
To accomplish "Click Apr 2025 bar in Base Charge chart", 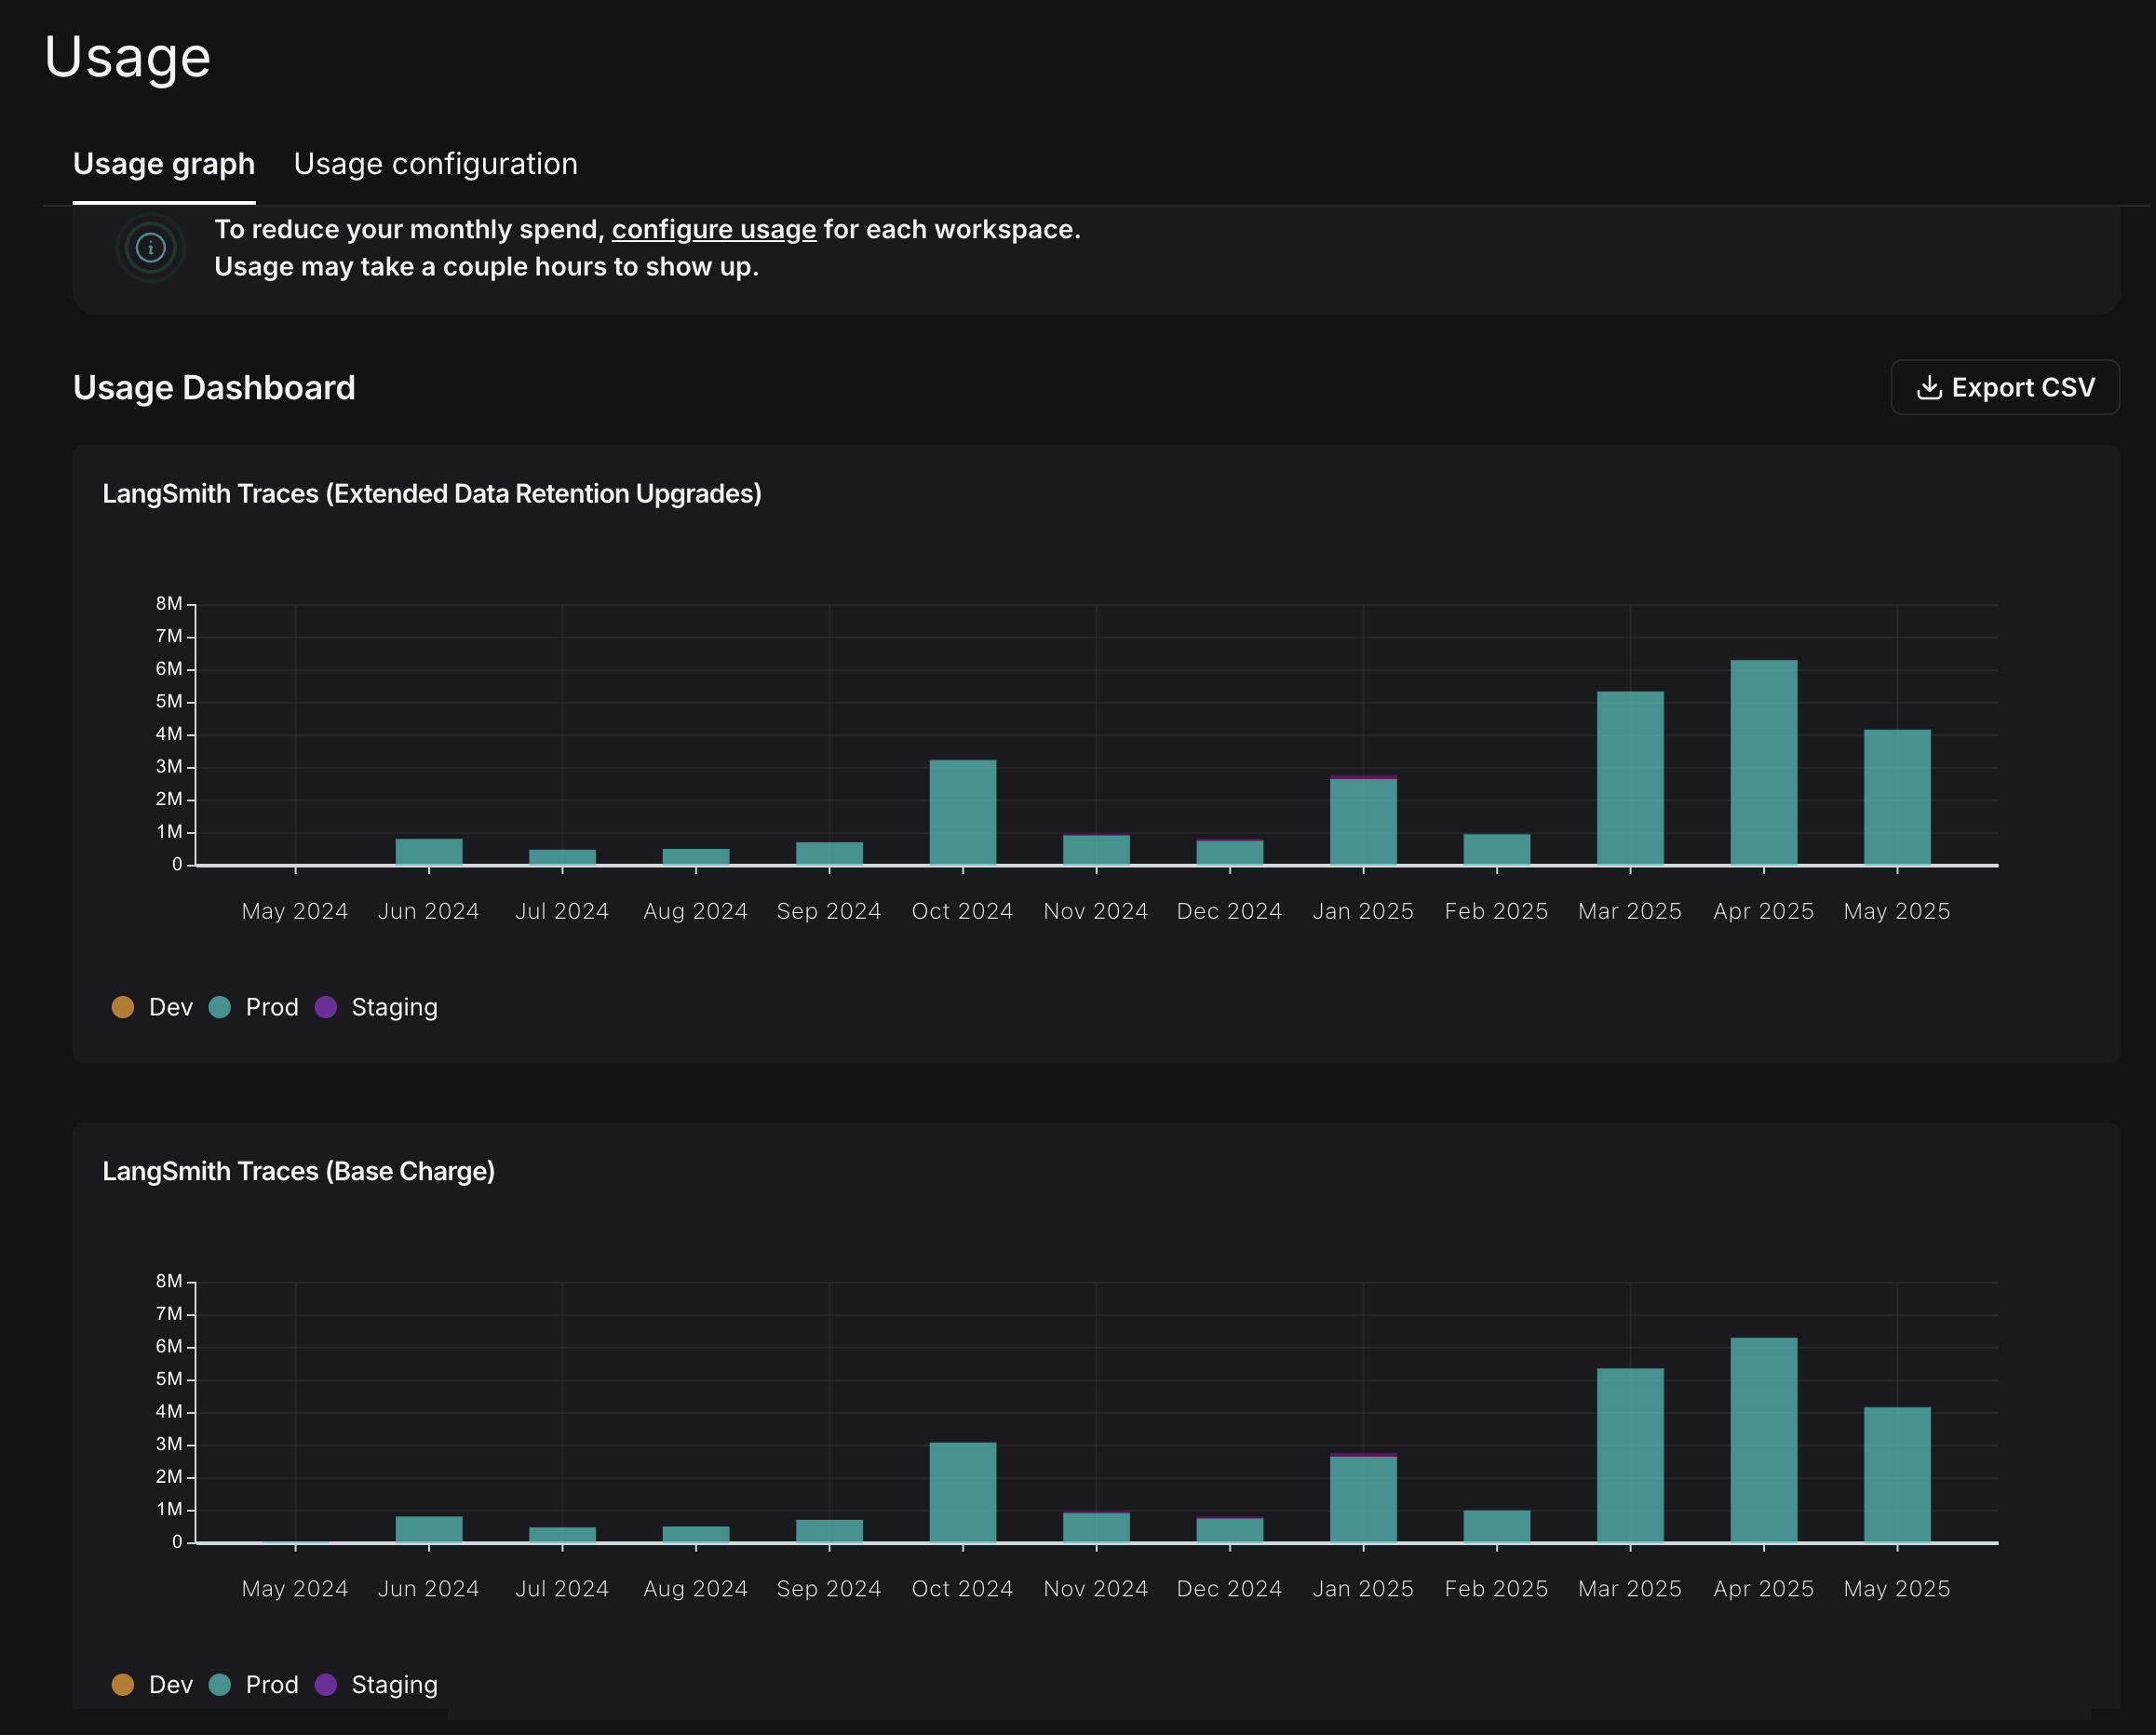I will (1763, 1440).
